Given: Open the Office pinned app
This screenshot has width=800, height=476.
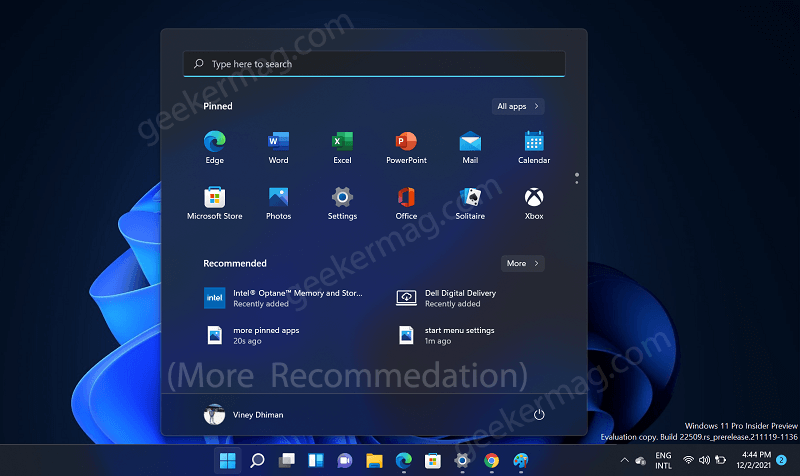Looking at the screenshot, I should tap(406, 203).
